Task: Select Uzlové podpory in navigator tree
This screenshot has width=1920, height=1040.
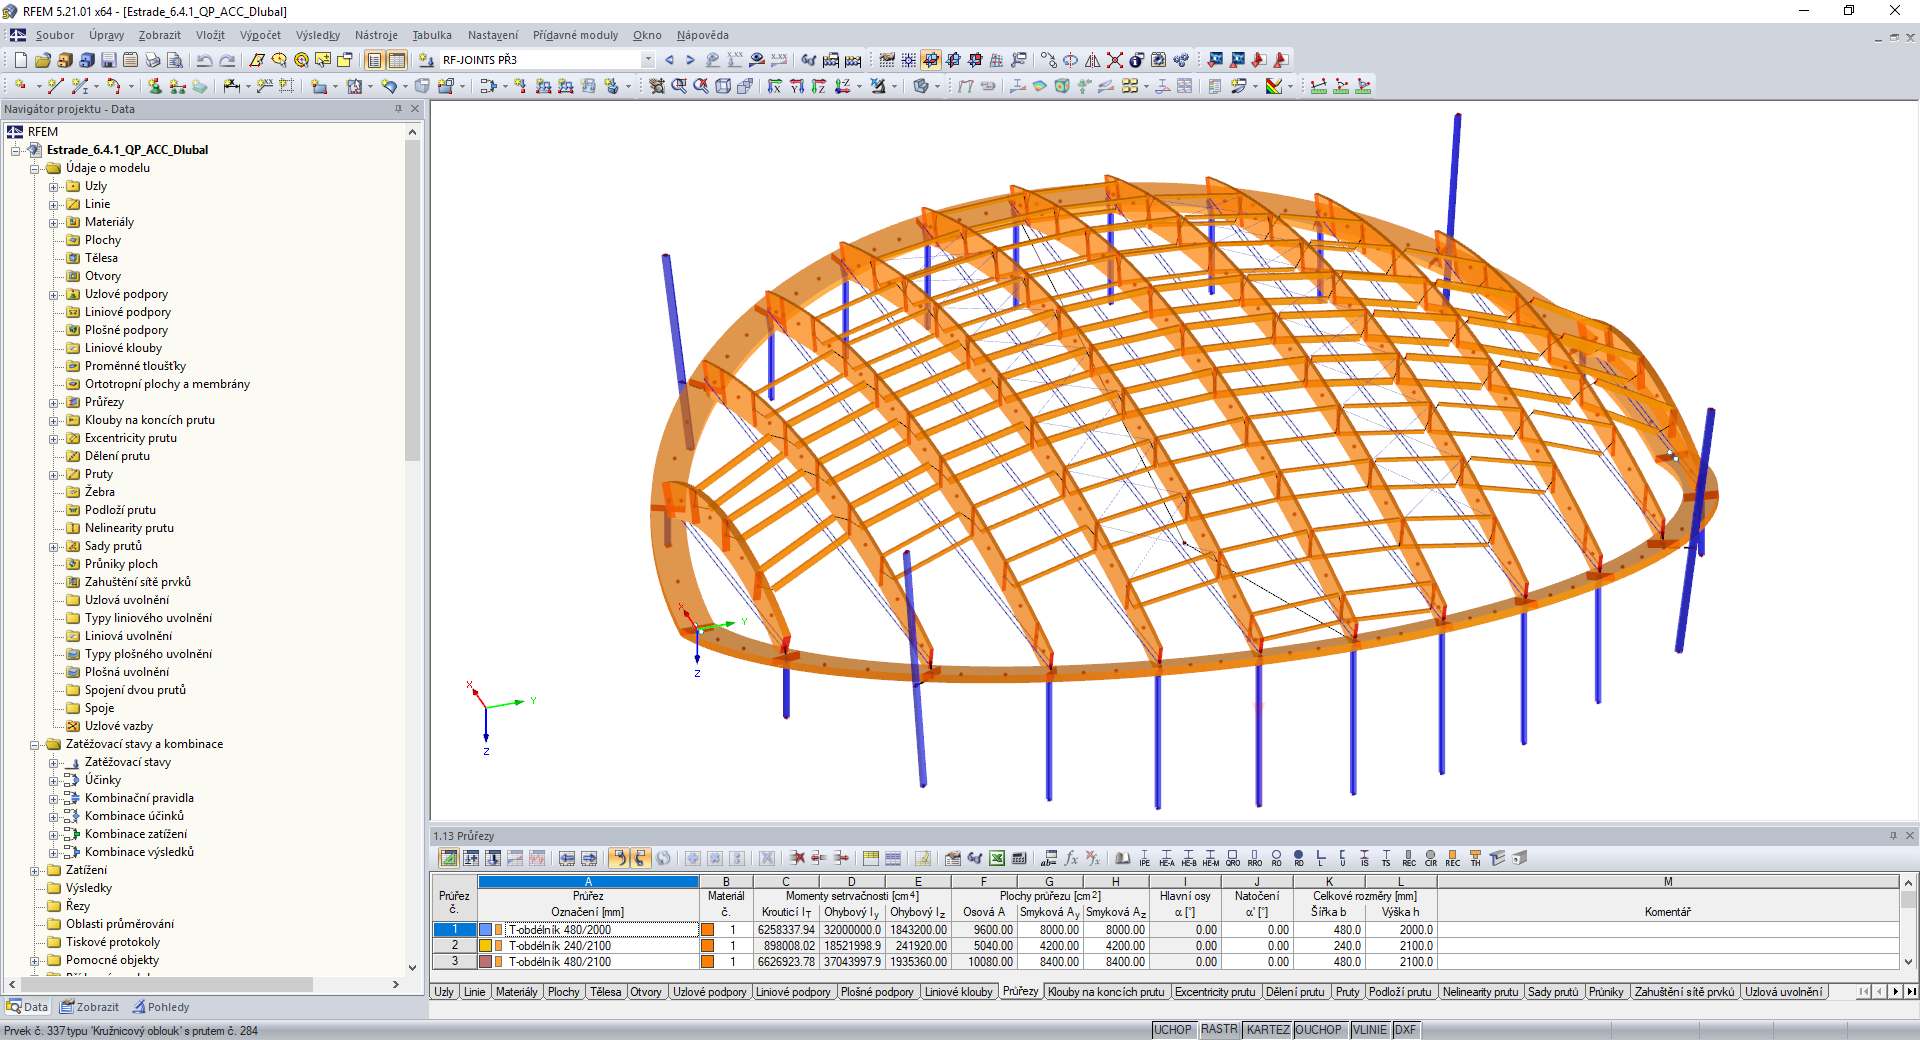Action: coord(126,294)
